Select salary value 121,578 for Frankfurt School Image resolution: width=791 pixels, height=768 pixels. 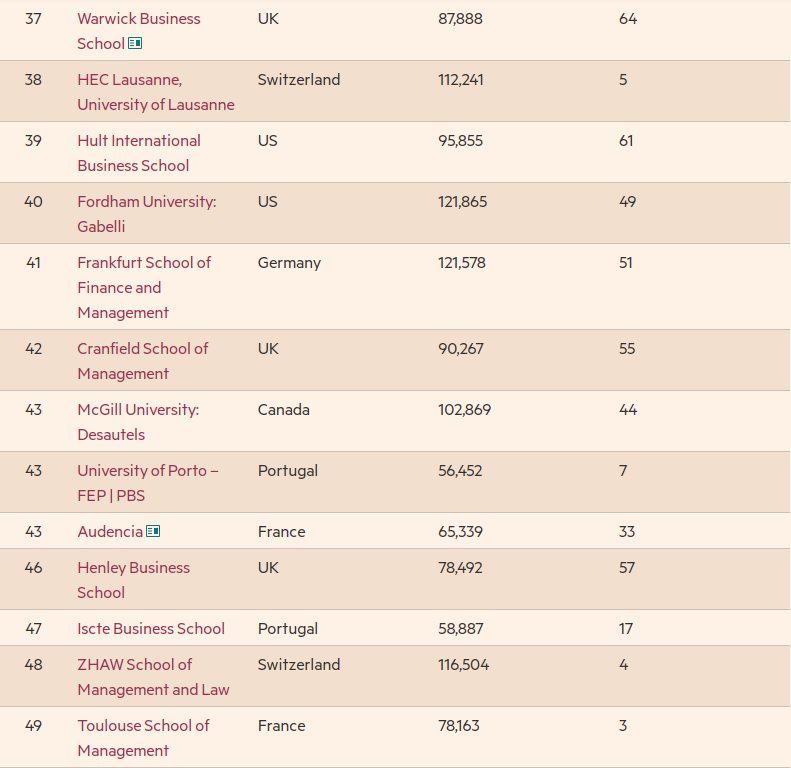(x=462, y=263)
